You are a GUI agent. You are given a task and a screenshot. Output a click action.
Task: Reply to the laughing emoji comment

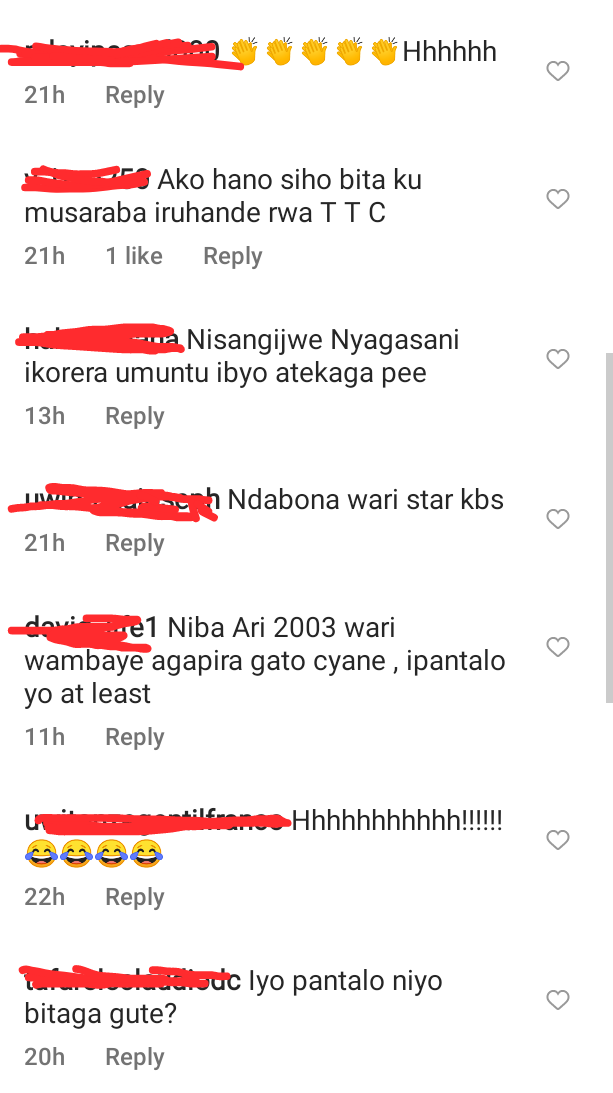tap(135, 897)
